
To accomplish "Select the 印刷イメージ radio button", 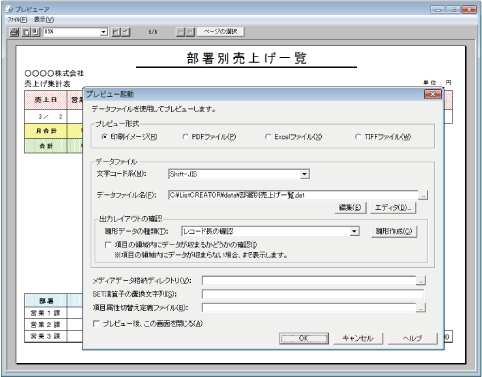I will click(x=104, y=137).
